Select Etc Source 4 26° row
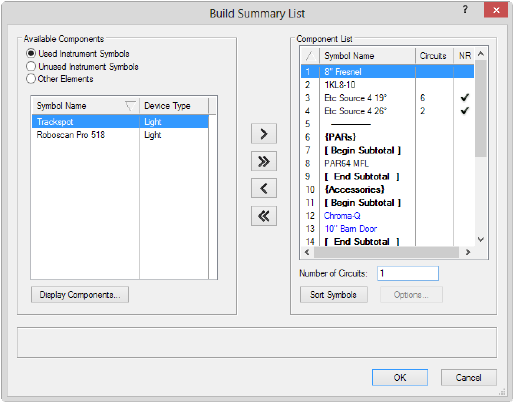 coord(388,111)
